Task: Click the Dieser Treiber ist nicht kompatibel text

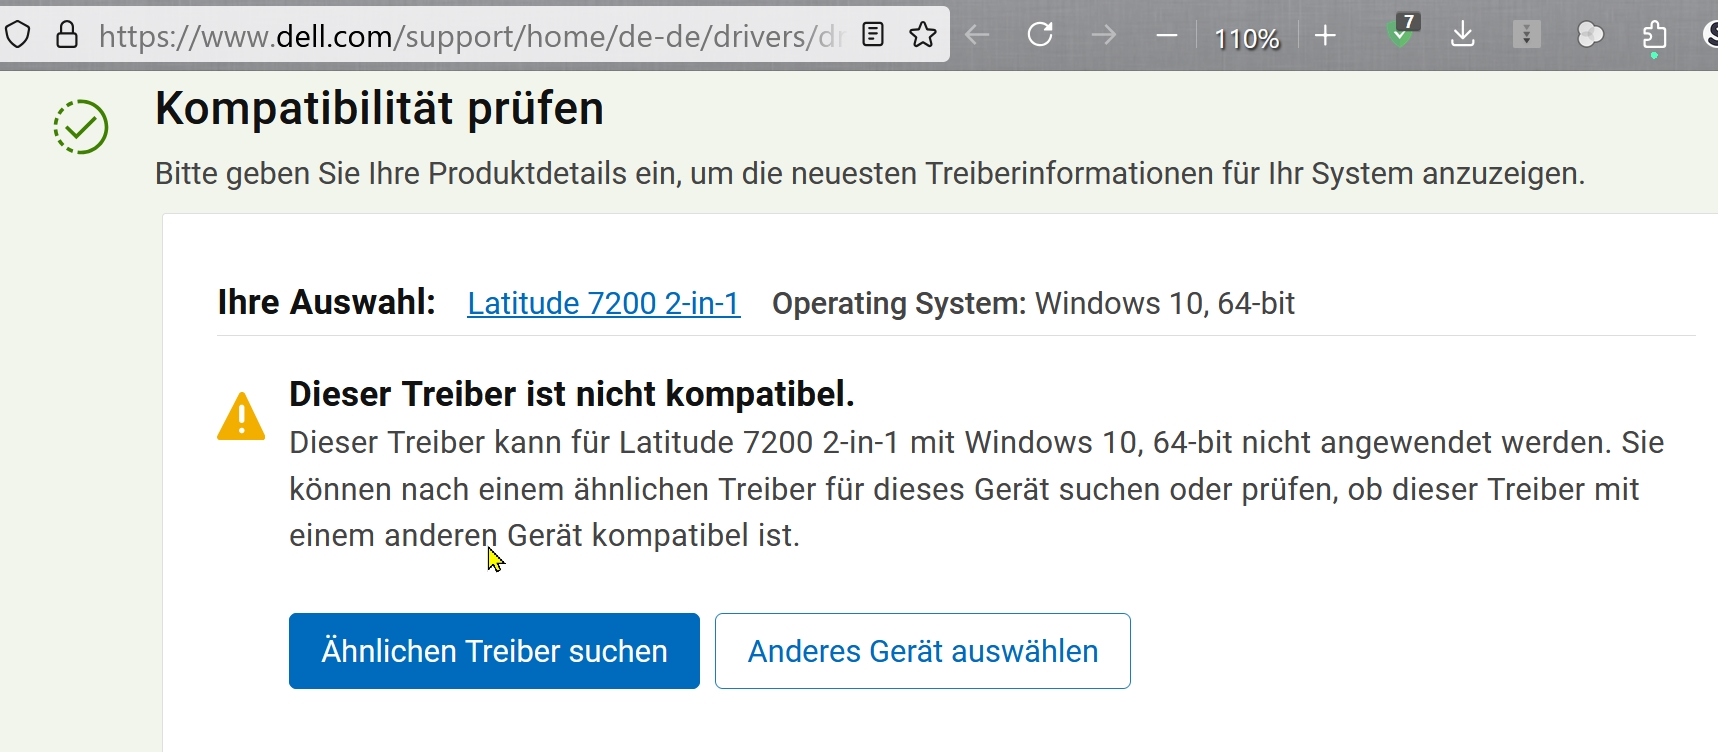Action: 572,394
